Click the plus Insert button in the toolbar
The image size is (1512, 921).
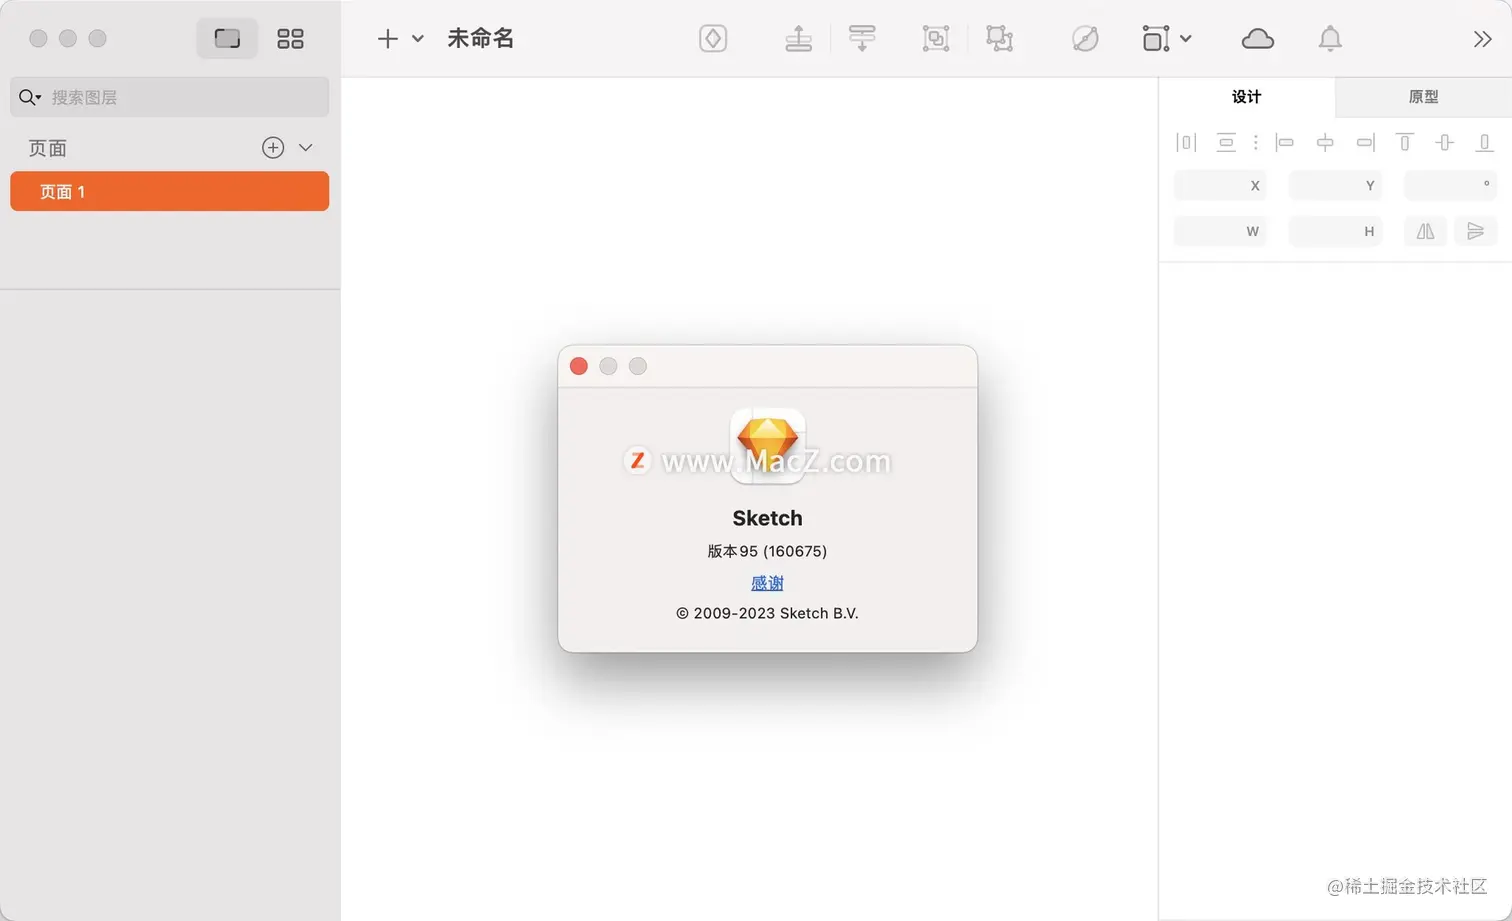pos(388,39)
